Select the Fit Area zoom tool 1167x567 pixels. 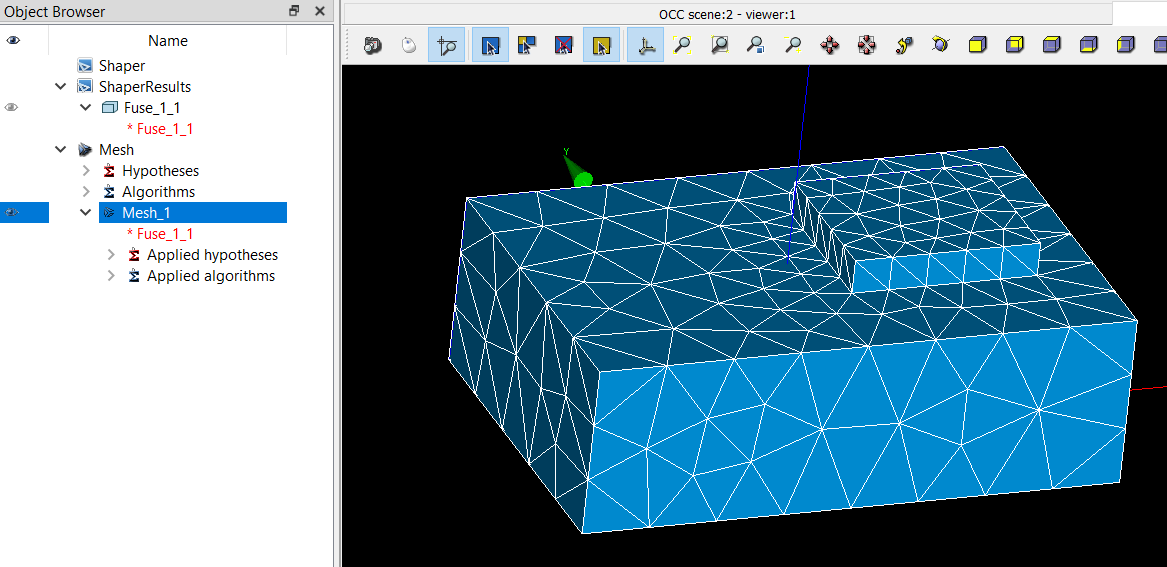(719, 45)
